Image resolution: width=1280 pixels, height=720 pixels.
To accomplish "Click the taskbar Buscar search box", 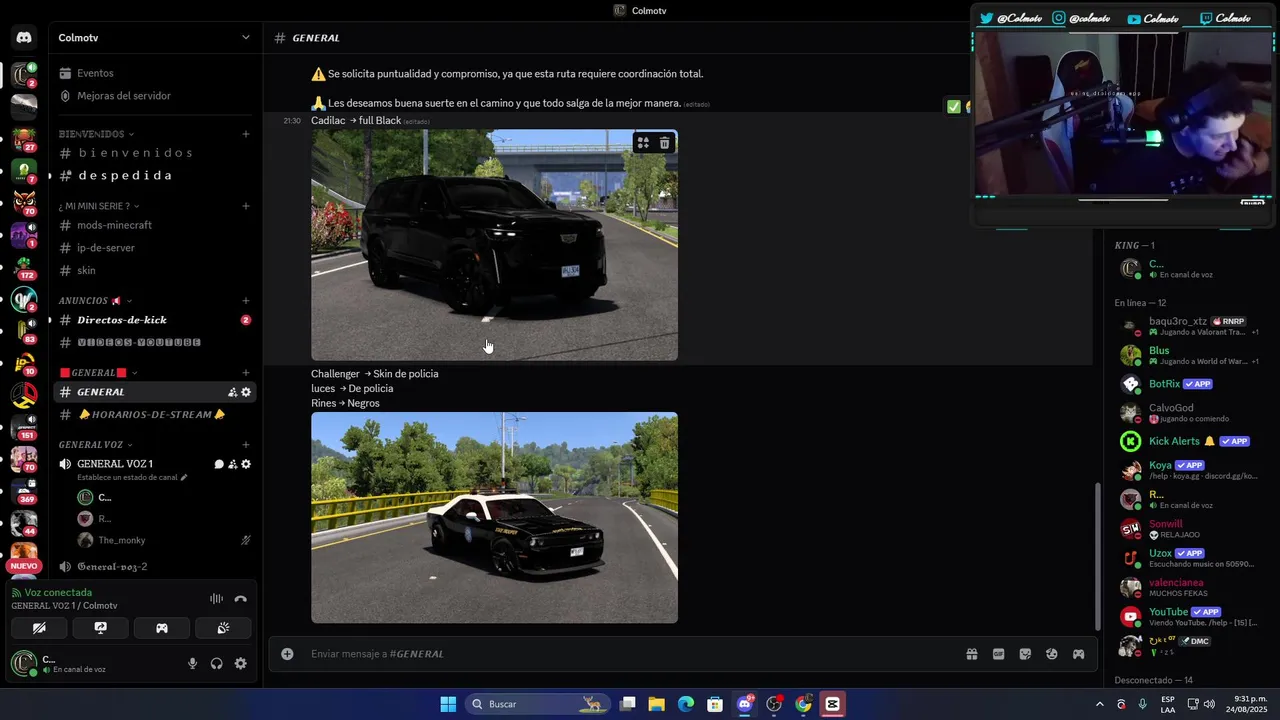I will [537, 704].
